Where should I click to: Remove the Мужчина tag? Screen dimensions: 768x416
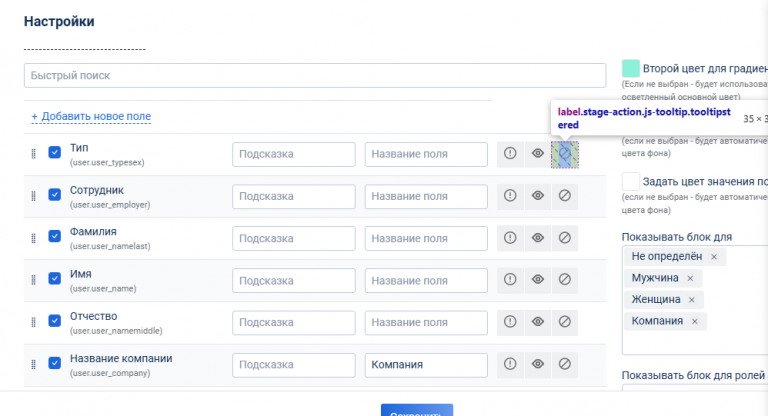click(690, 278)
